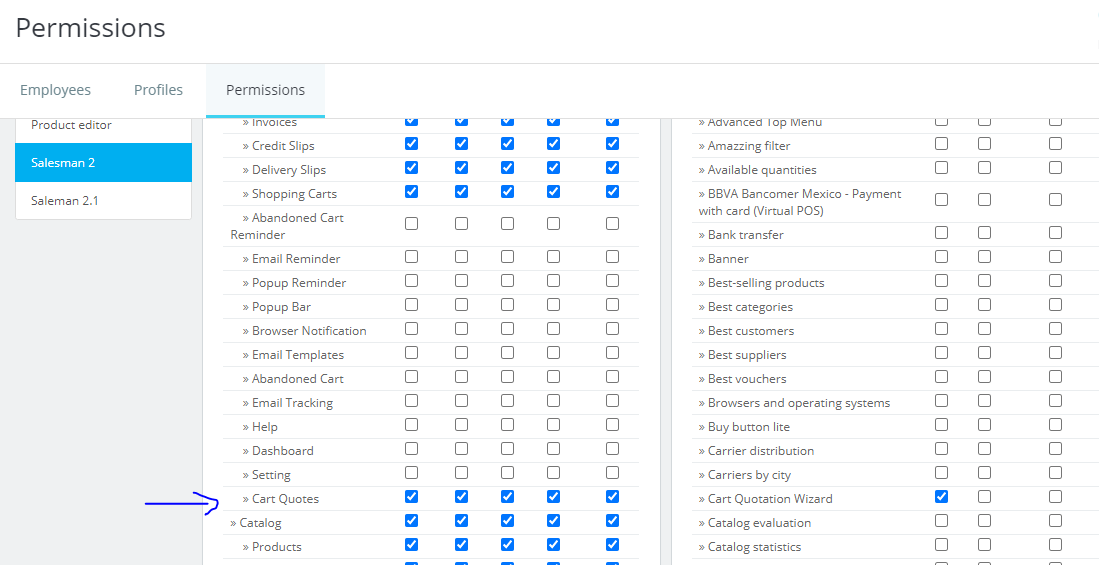Uncheck first checkbox in Cart Quotes row
1099x565 pixels.
tap(411, 497)
